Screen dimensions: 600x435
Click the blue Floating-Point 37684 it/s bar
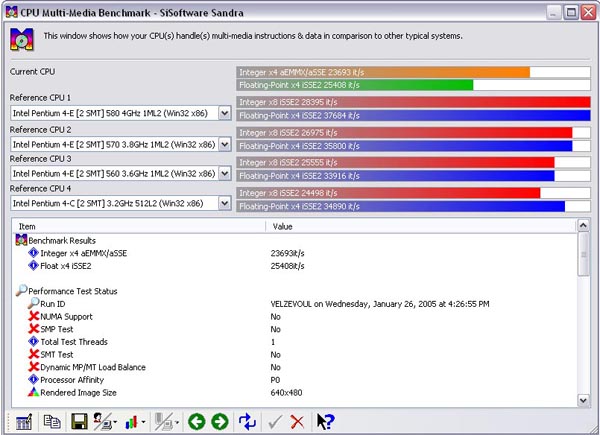pyautogui.click(x=413, y=115)
